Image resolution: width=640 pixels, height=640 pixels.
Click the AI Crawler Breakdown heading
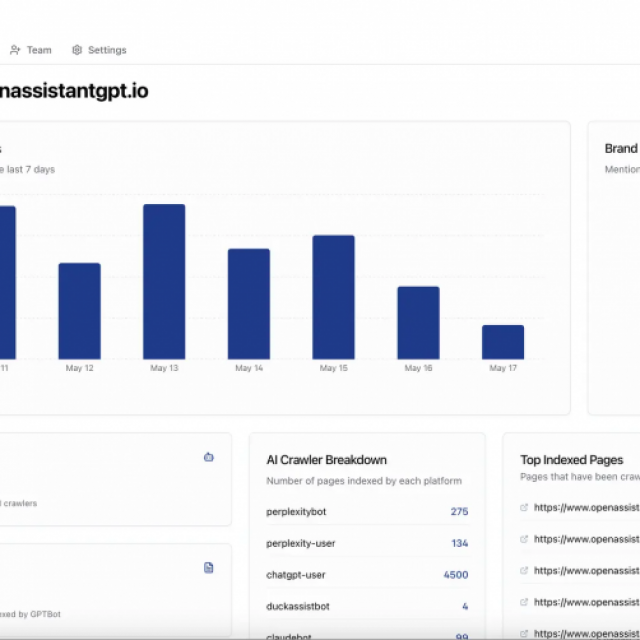coord(327,460)
